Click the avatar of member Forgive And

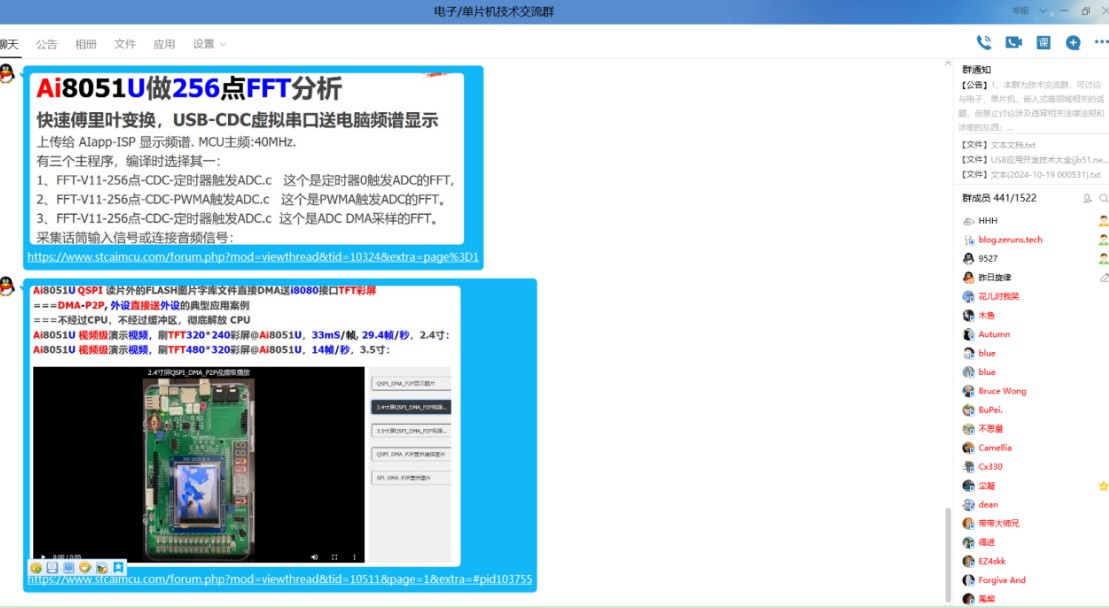[x=968, y=580]
